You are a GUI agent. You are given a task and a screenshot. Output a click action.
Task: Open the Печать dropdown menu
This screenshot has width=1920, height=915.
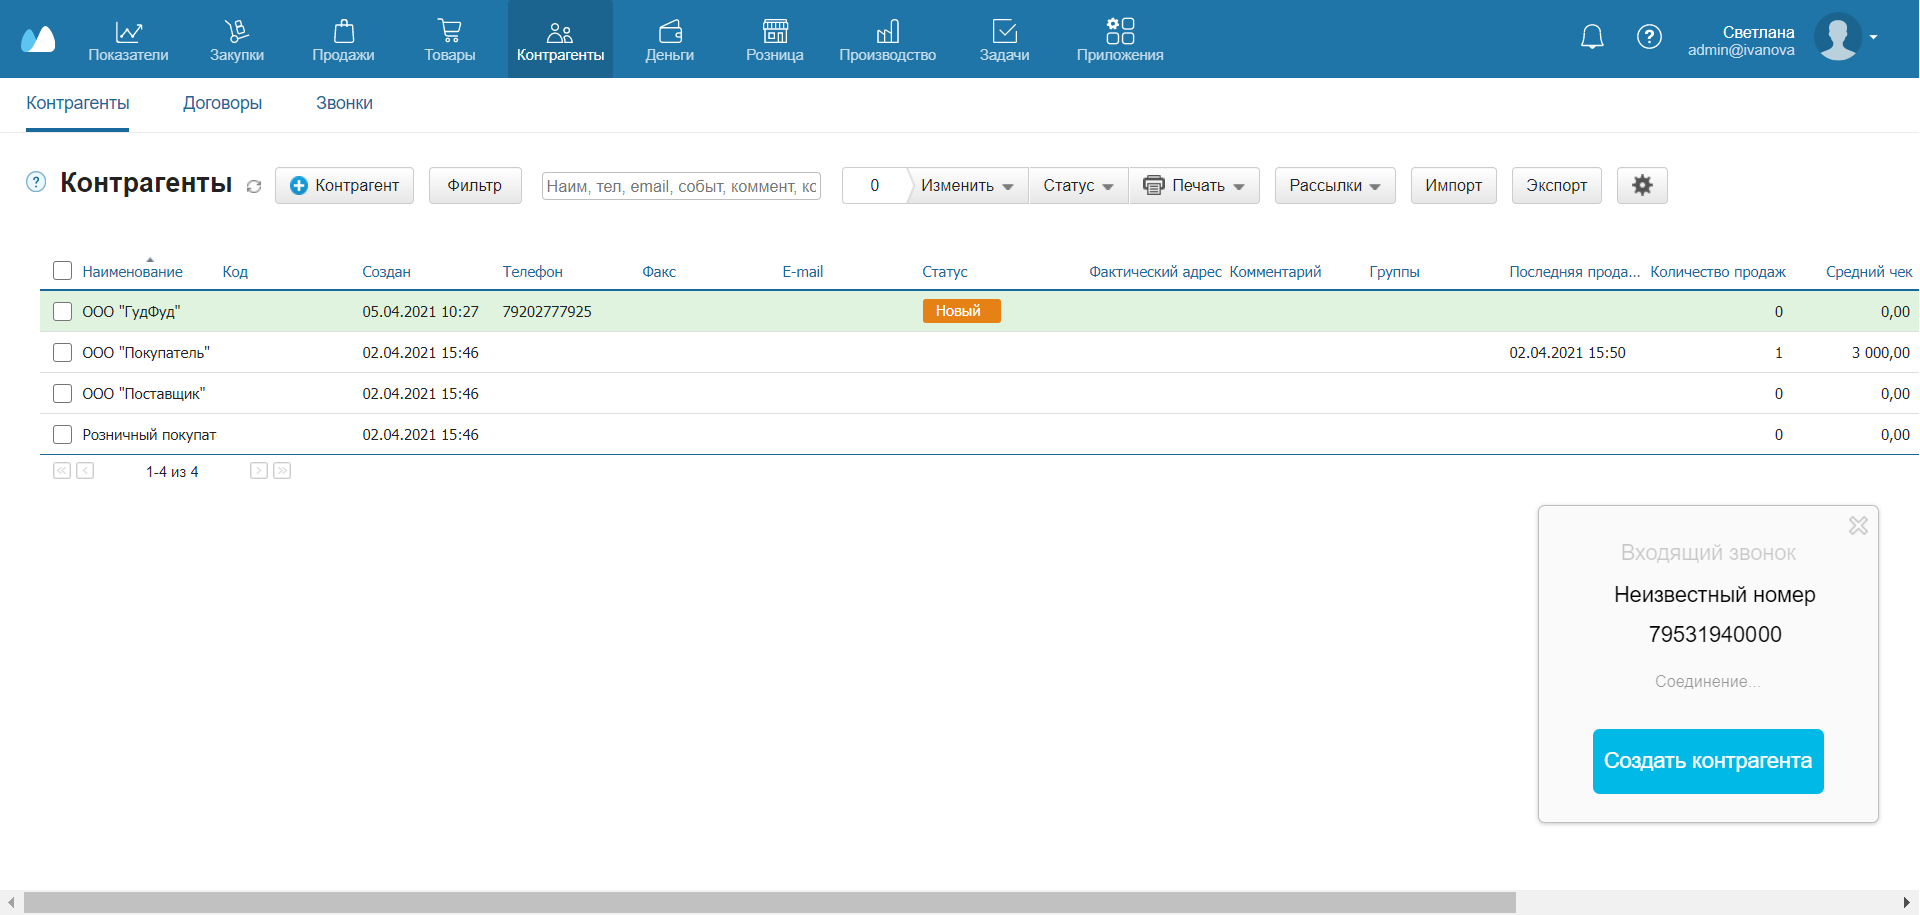click(1194, 186)
